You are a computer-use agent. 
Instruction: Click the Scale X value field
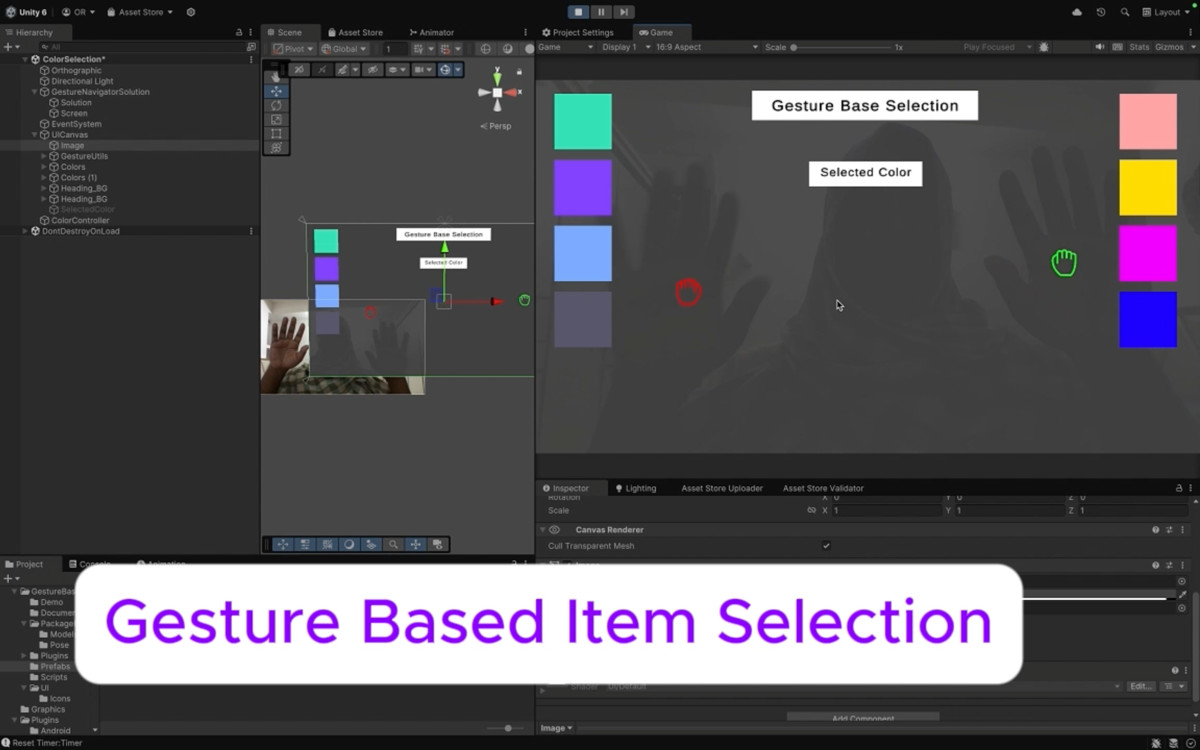(885, 510)
